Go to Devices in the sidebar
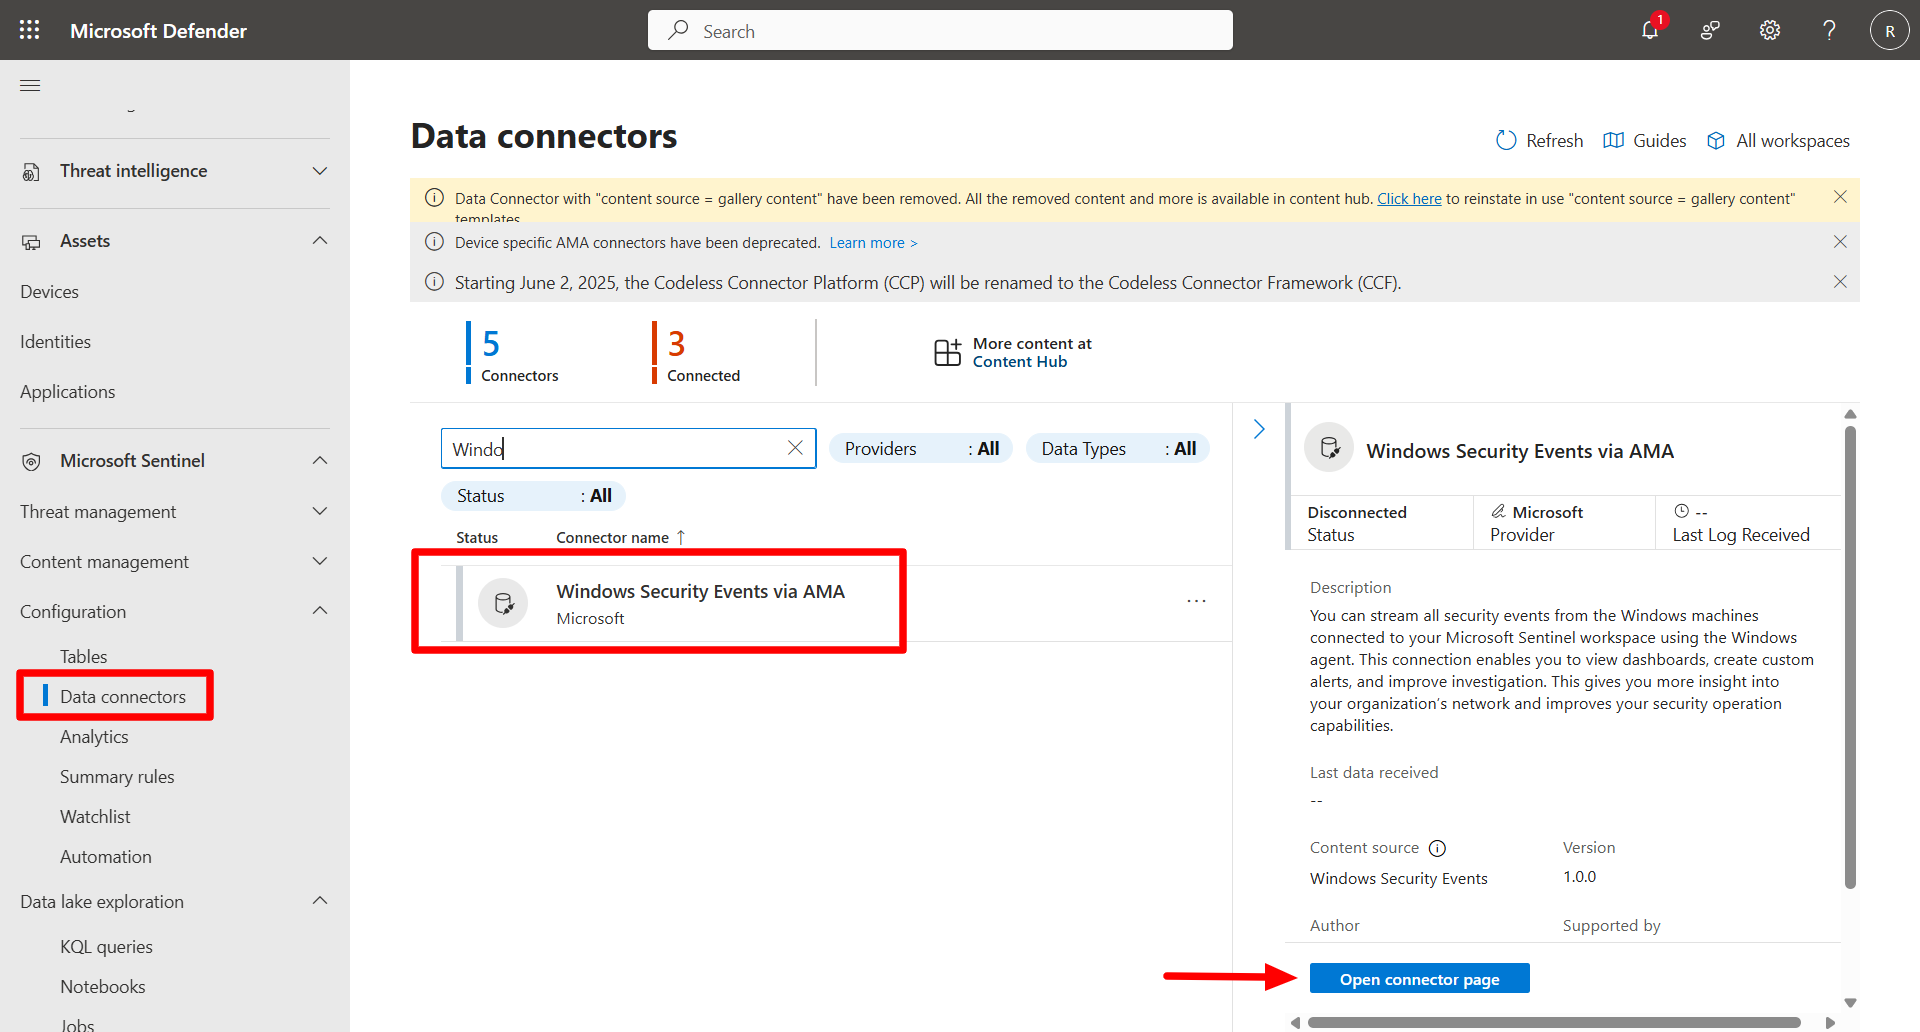The height and width of the screenshot is (1032, 1920). tap(49, 292)
